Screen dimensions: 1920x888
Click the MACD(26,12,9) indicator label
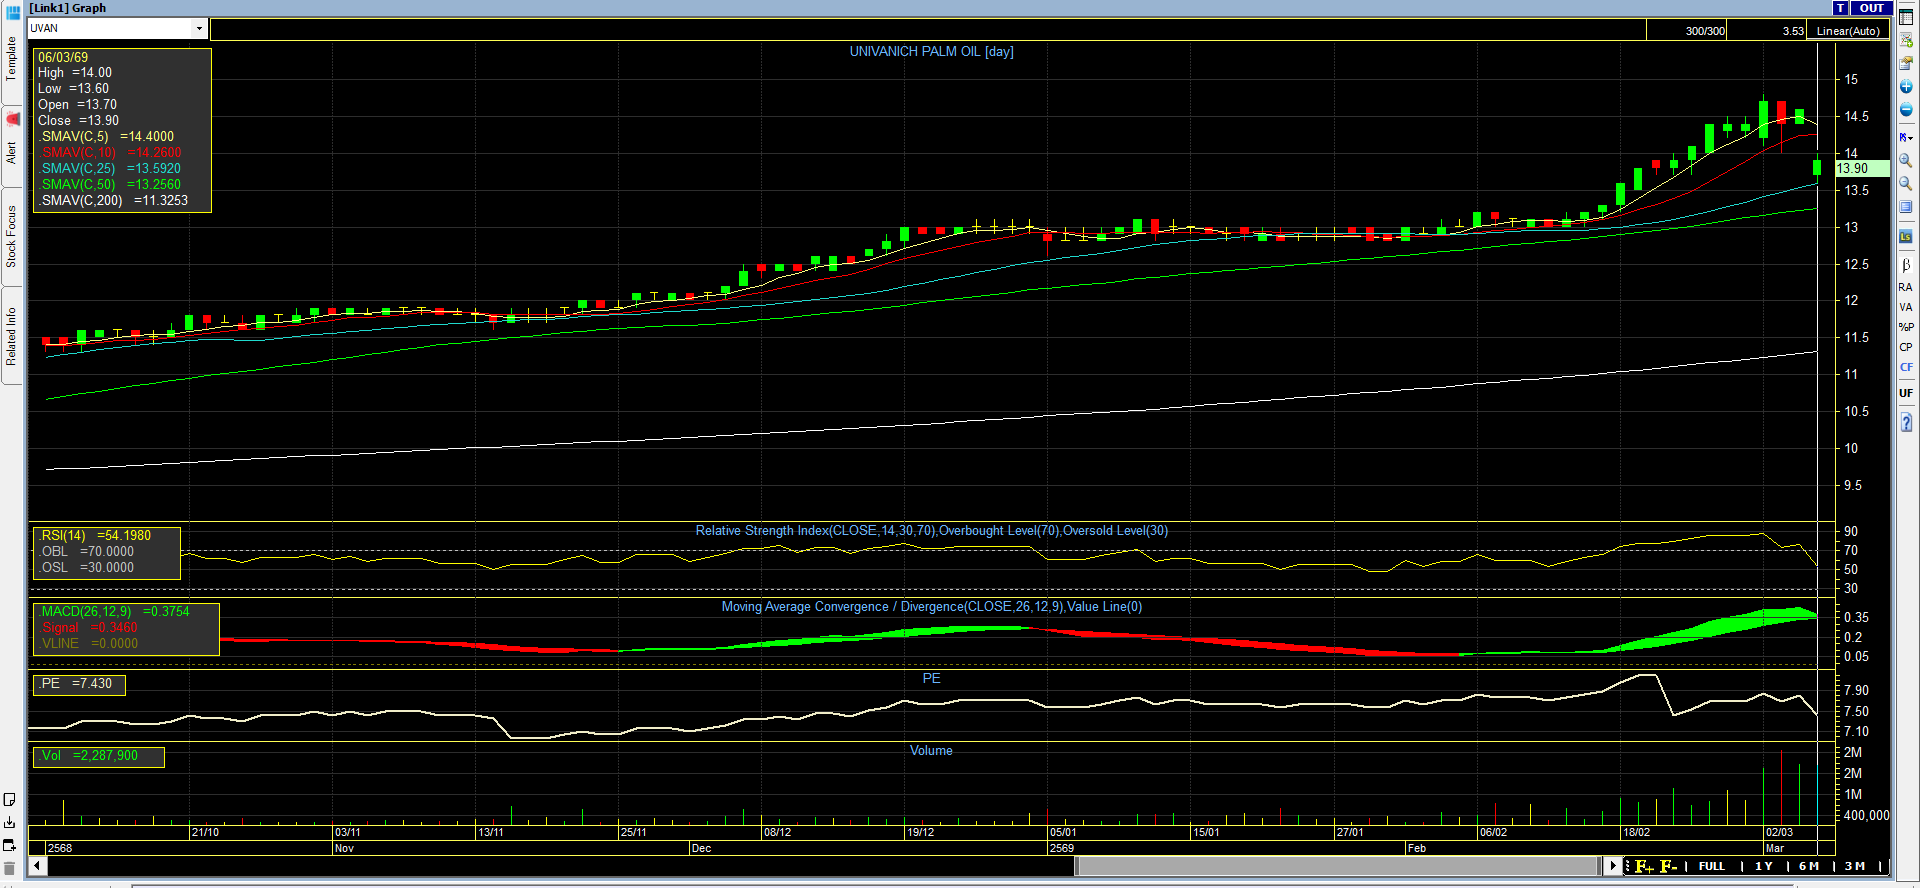click(114, 612)
